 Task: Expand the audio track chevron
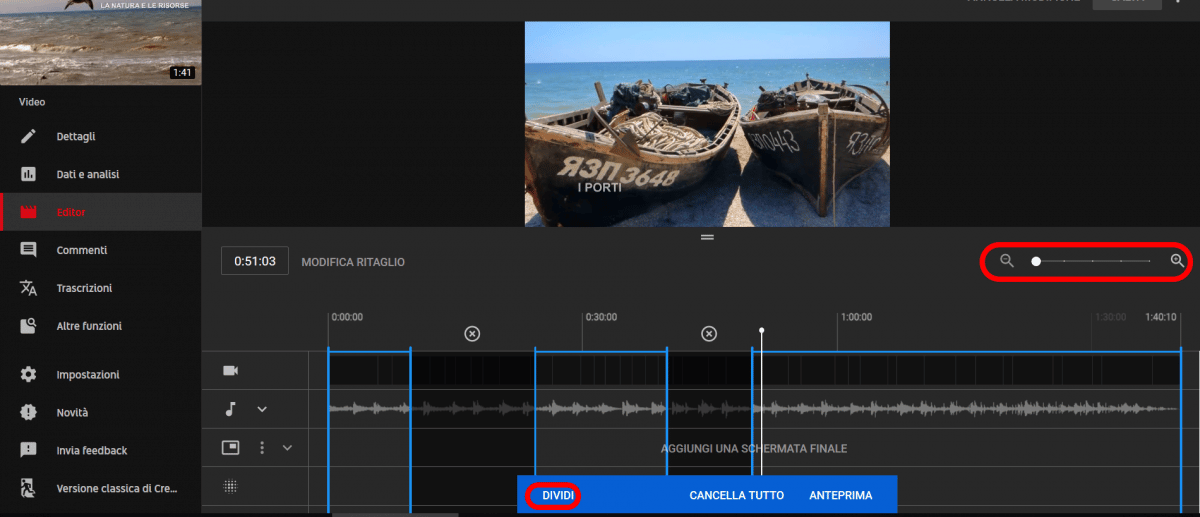coord(262,409)
